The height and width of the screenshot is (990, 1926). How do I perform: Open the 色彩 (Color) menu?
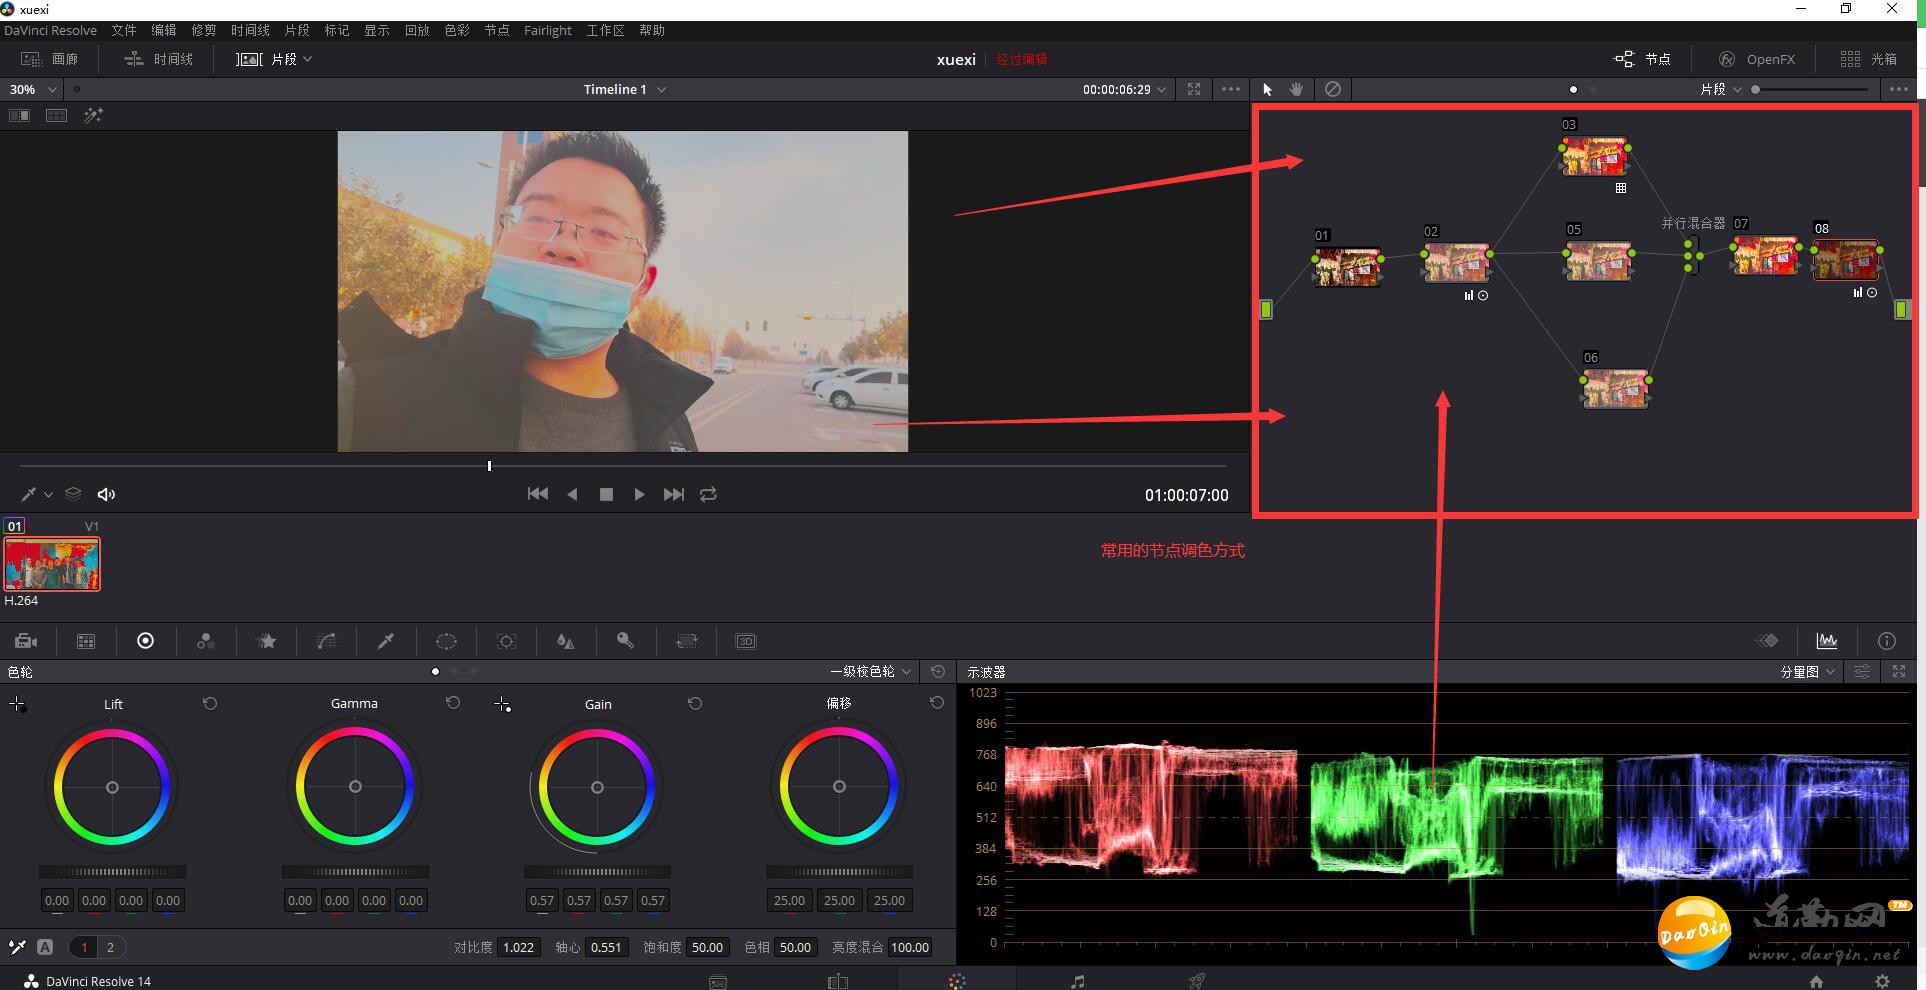click(x=457, y=30)
